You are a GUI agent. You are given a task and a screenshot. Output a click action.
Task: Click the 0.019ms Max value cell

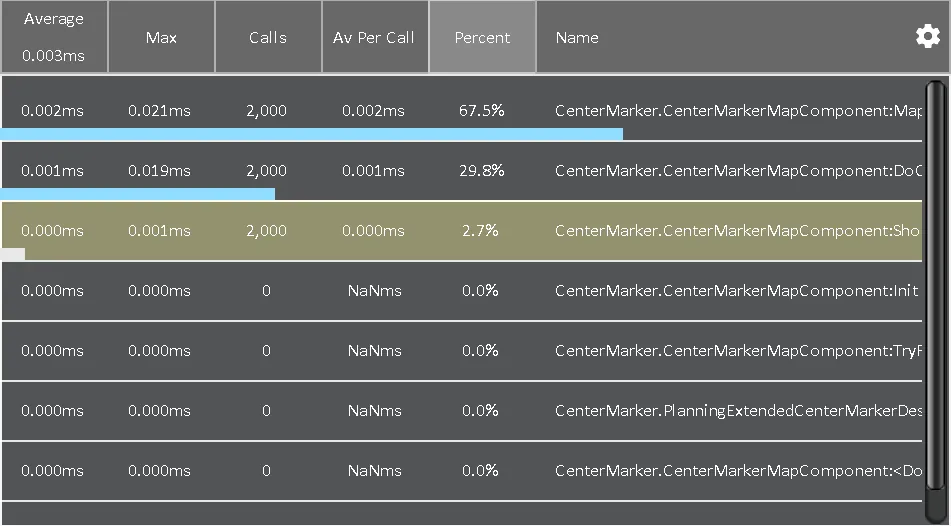pyautogui.click(x=159, y=170)
